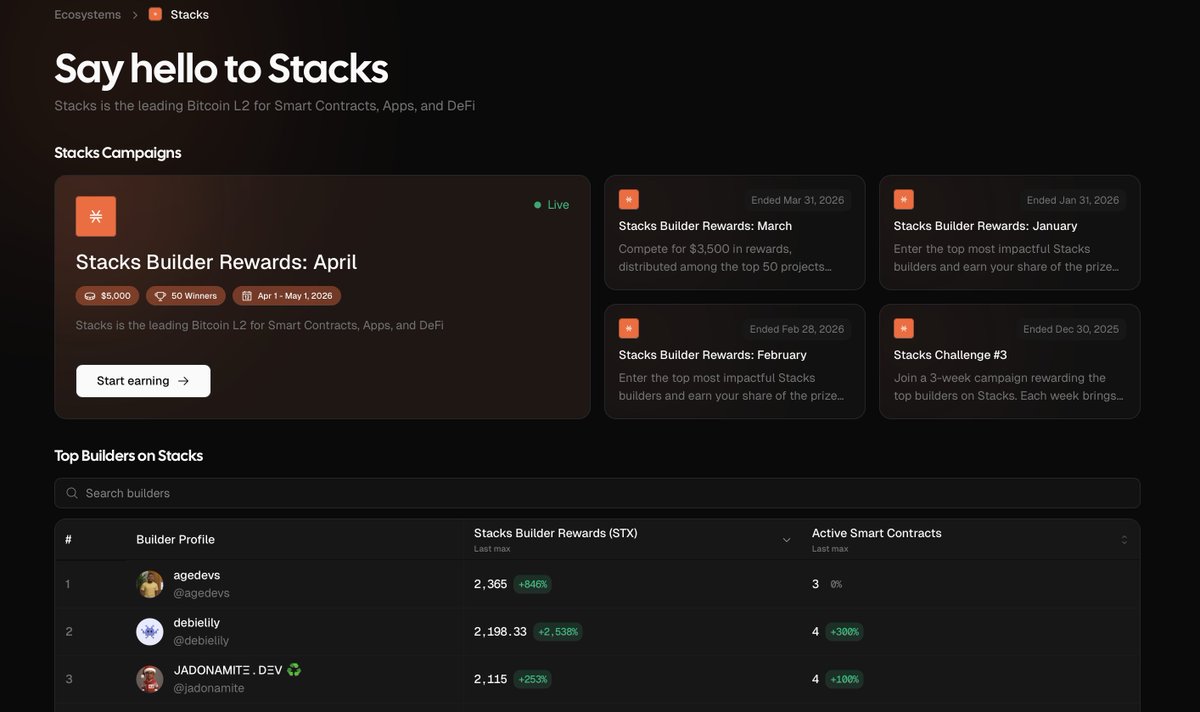Open Stacks Challenge #3 card

click(1010, 361)
